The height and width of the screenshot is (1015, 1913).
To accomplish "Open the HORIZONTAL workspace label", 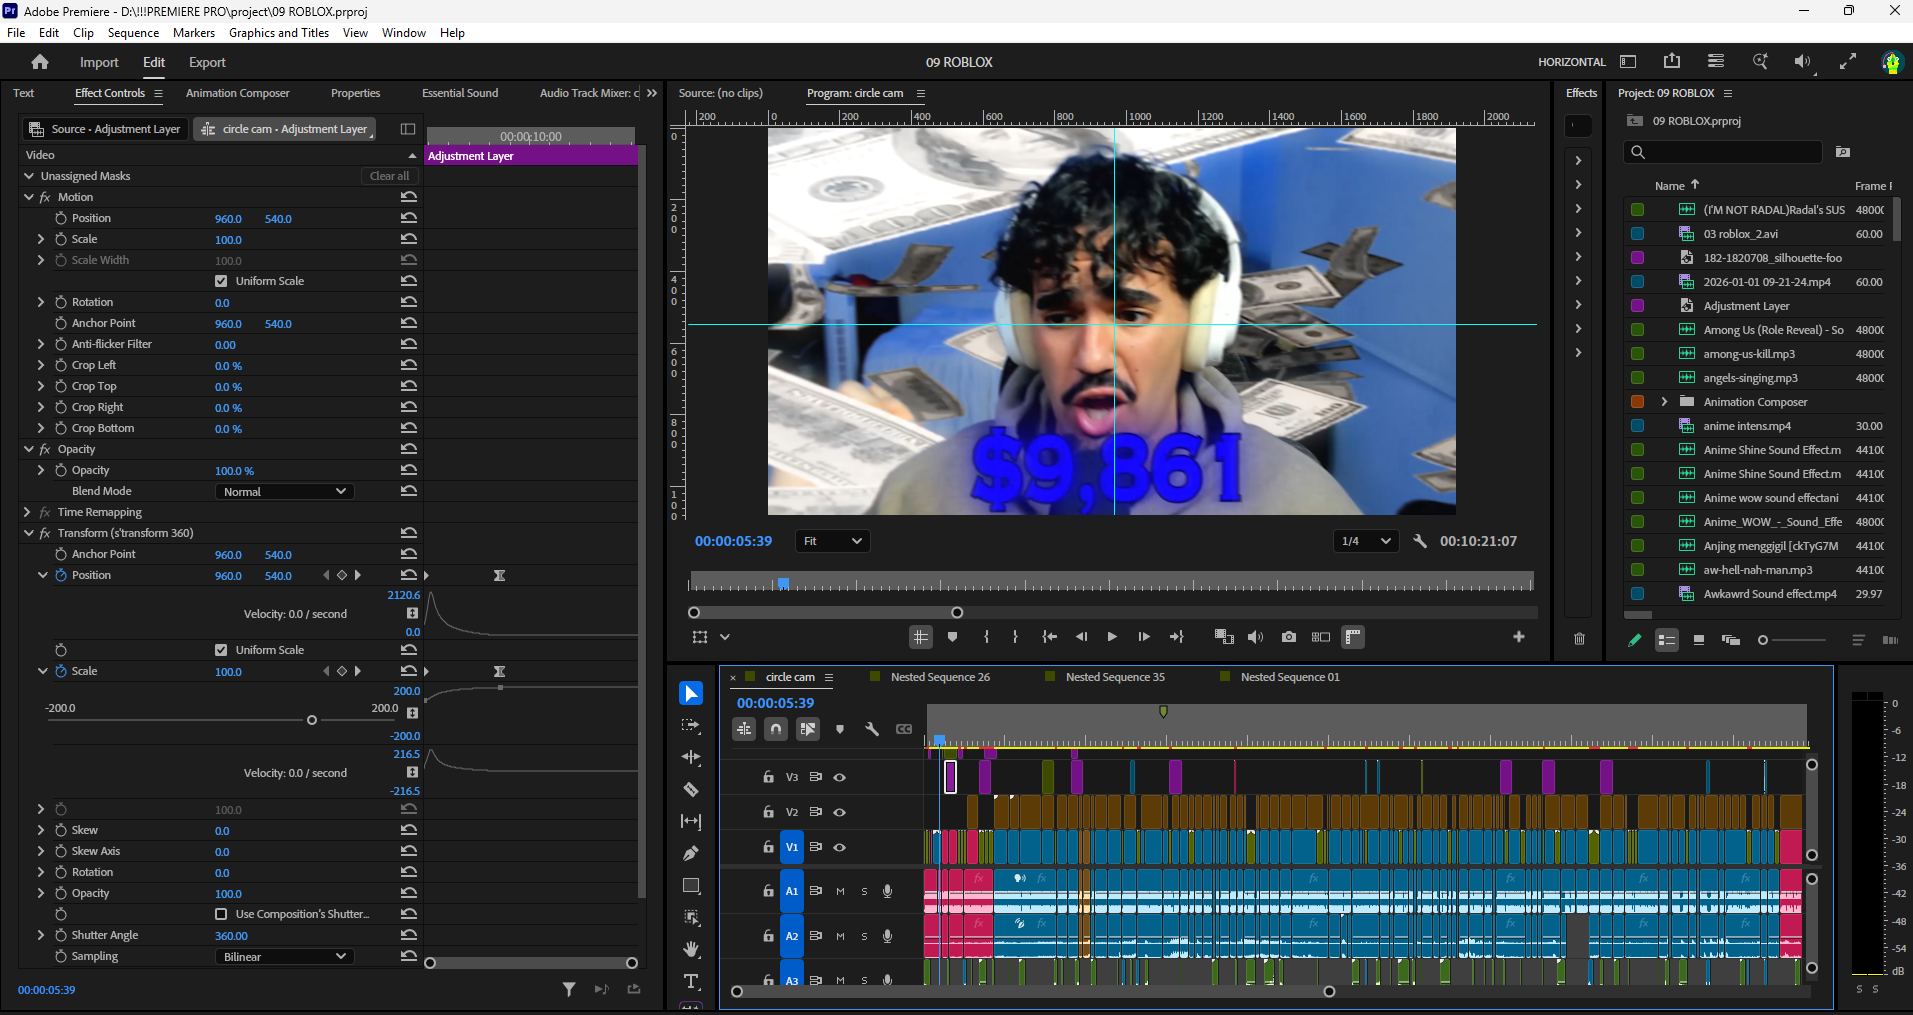I will [1571, 62].
